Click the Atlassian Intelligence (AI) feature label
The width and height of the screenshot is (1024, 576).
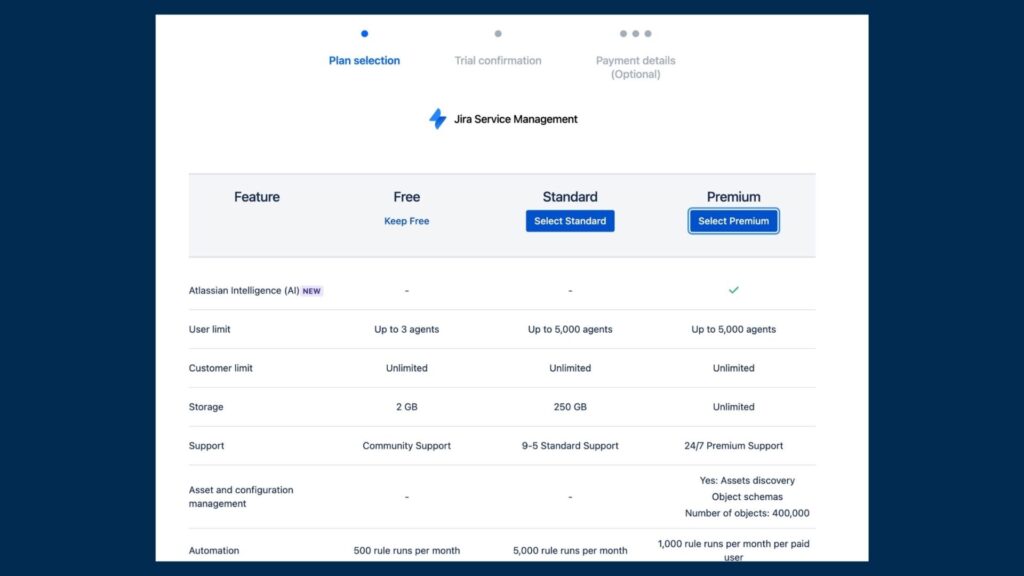[x=243, y=291]
